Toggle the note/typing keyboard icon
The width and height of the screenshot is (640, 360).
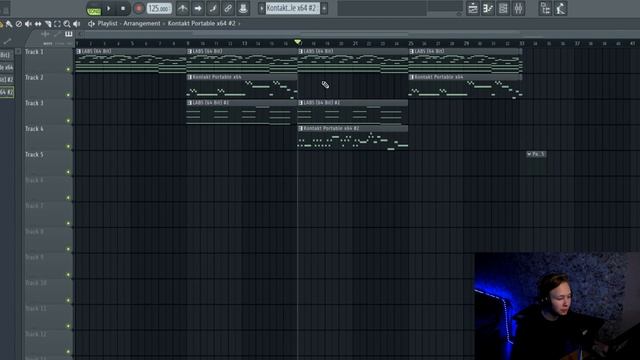[x=213, y=8]
